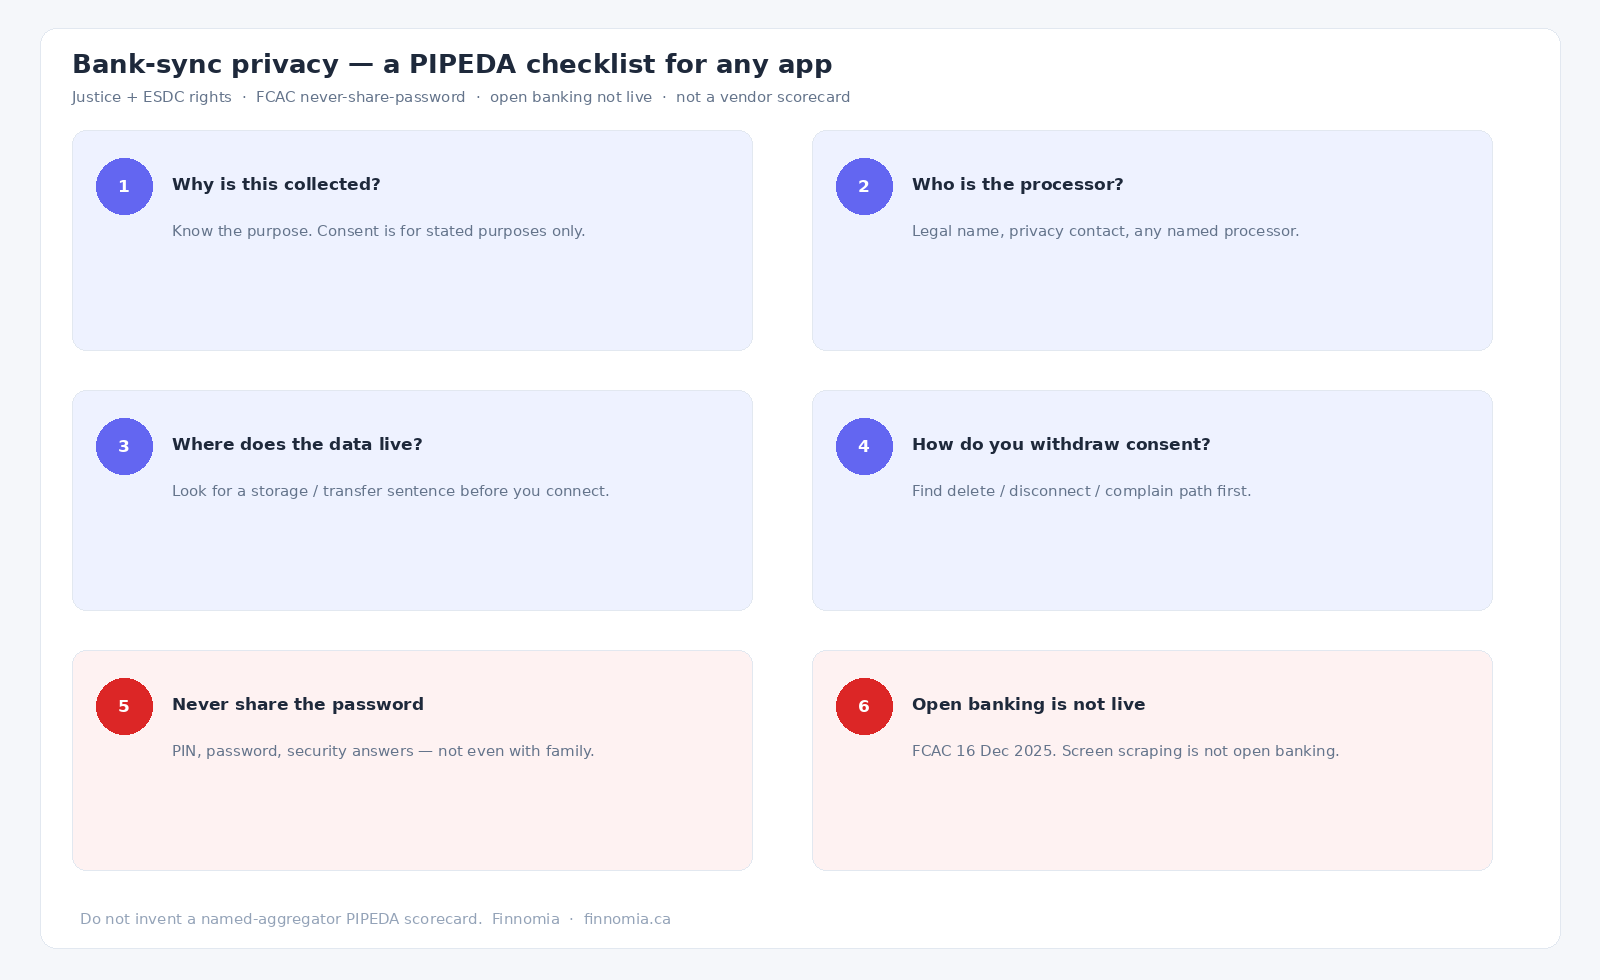
Task: Click "not a vendor scorecard" subtitle text
Action: click(x=763, y=97)
